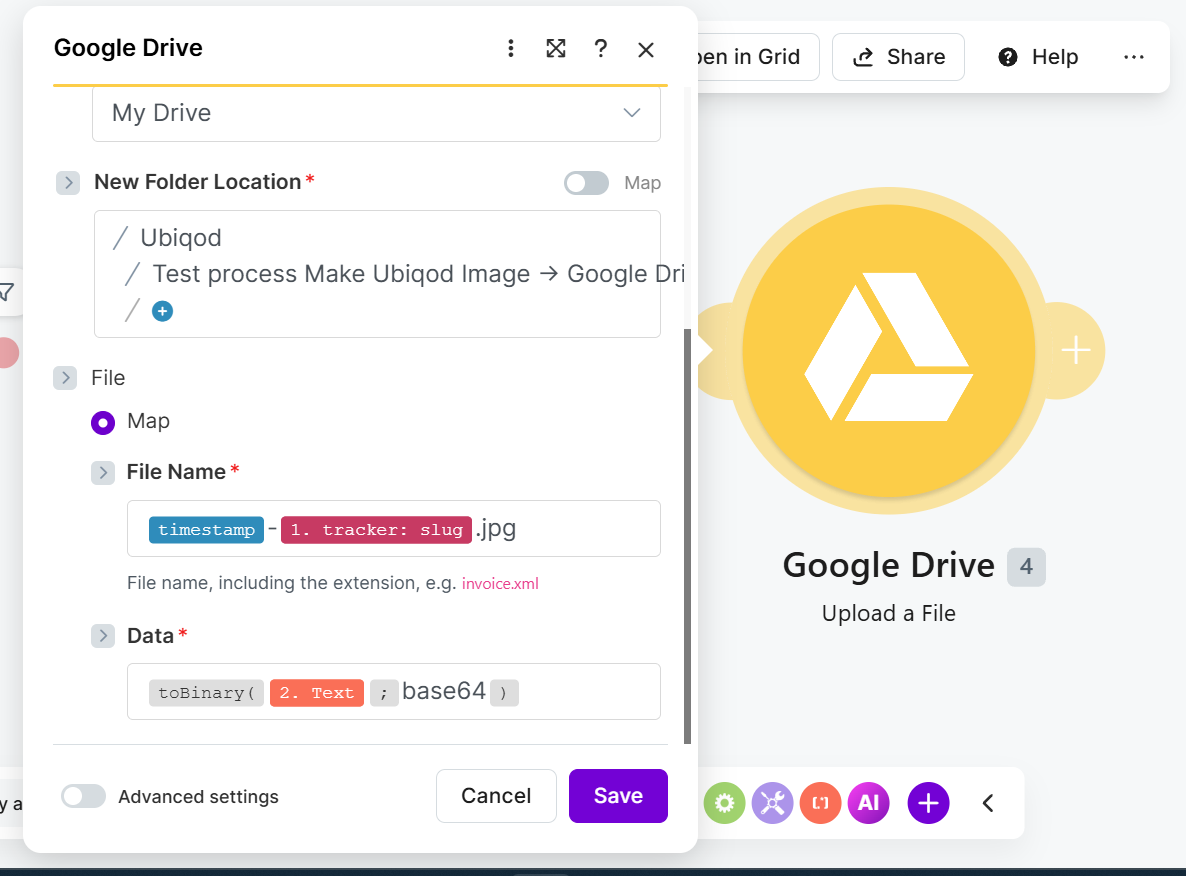The width and height of the screenshot is (1186, 876).
Task: Click the 2. Text variable pill
Action: click(317, 693)
